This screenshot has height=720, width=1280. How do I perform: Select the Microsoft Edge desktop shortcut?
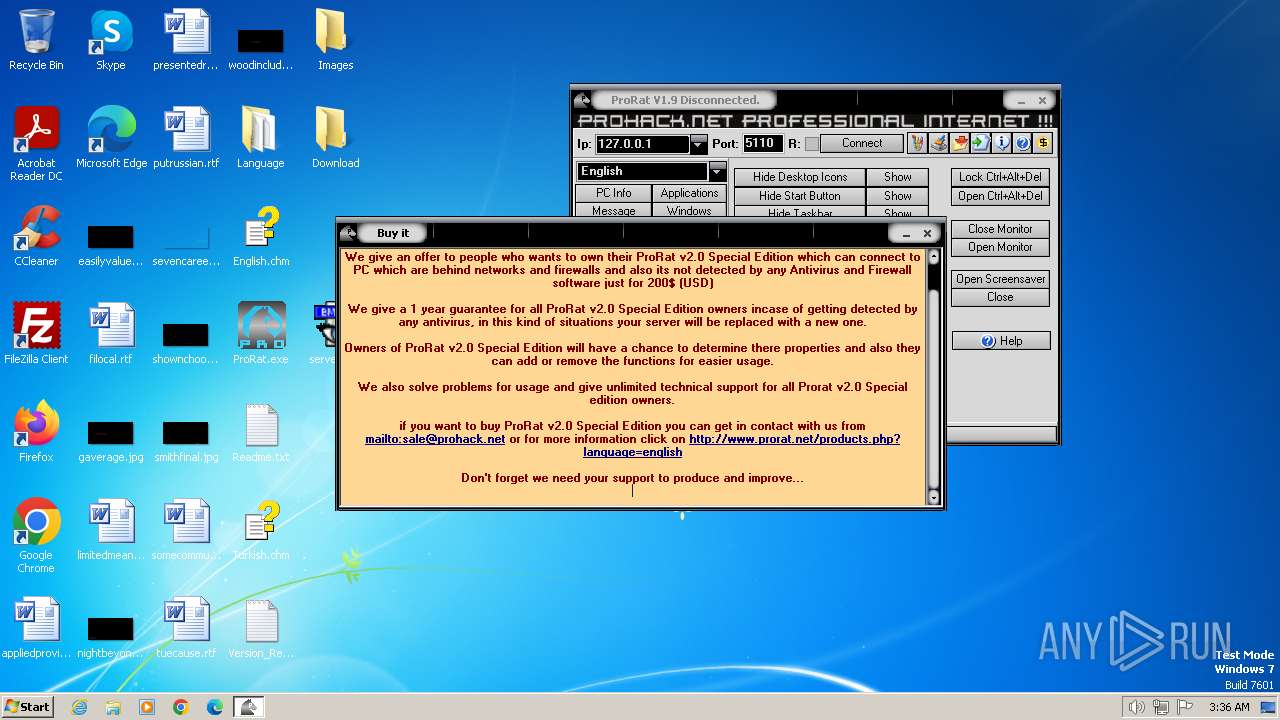click(111, 138)
